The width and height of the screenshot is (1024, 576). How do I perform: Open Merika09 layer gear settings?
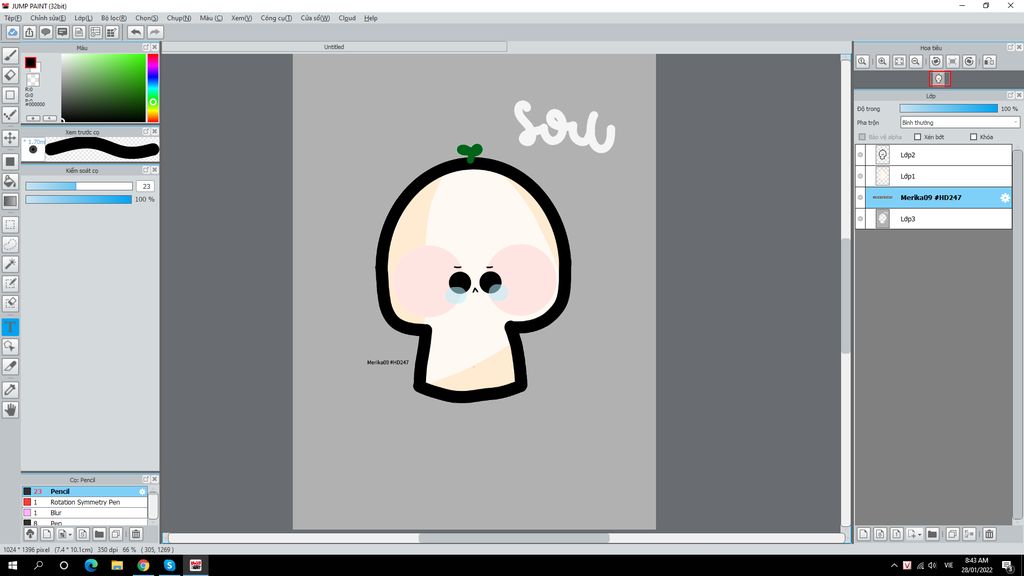[x=1004, y=197]
